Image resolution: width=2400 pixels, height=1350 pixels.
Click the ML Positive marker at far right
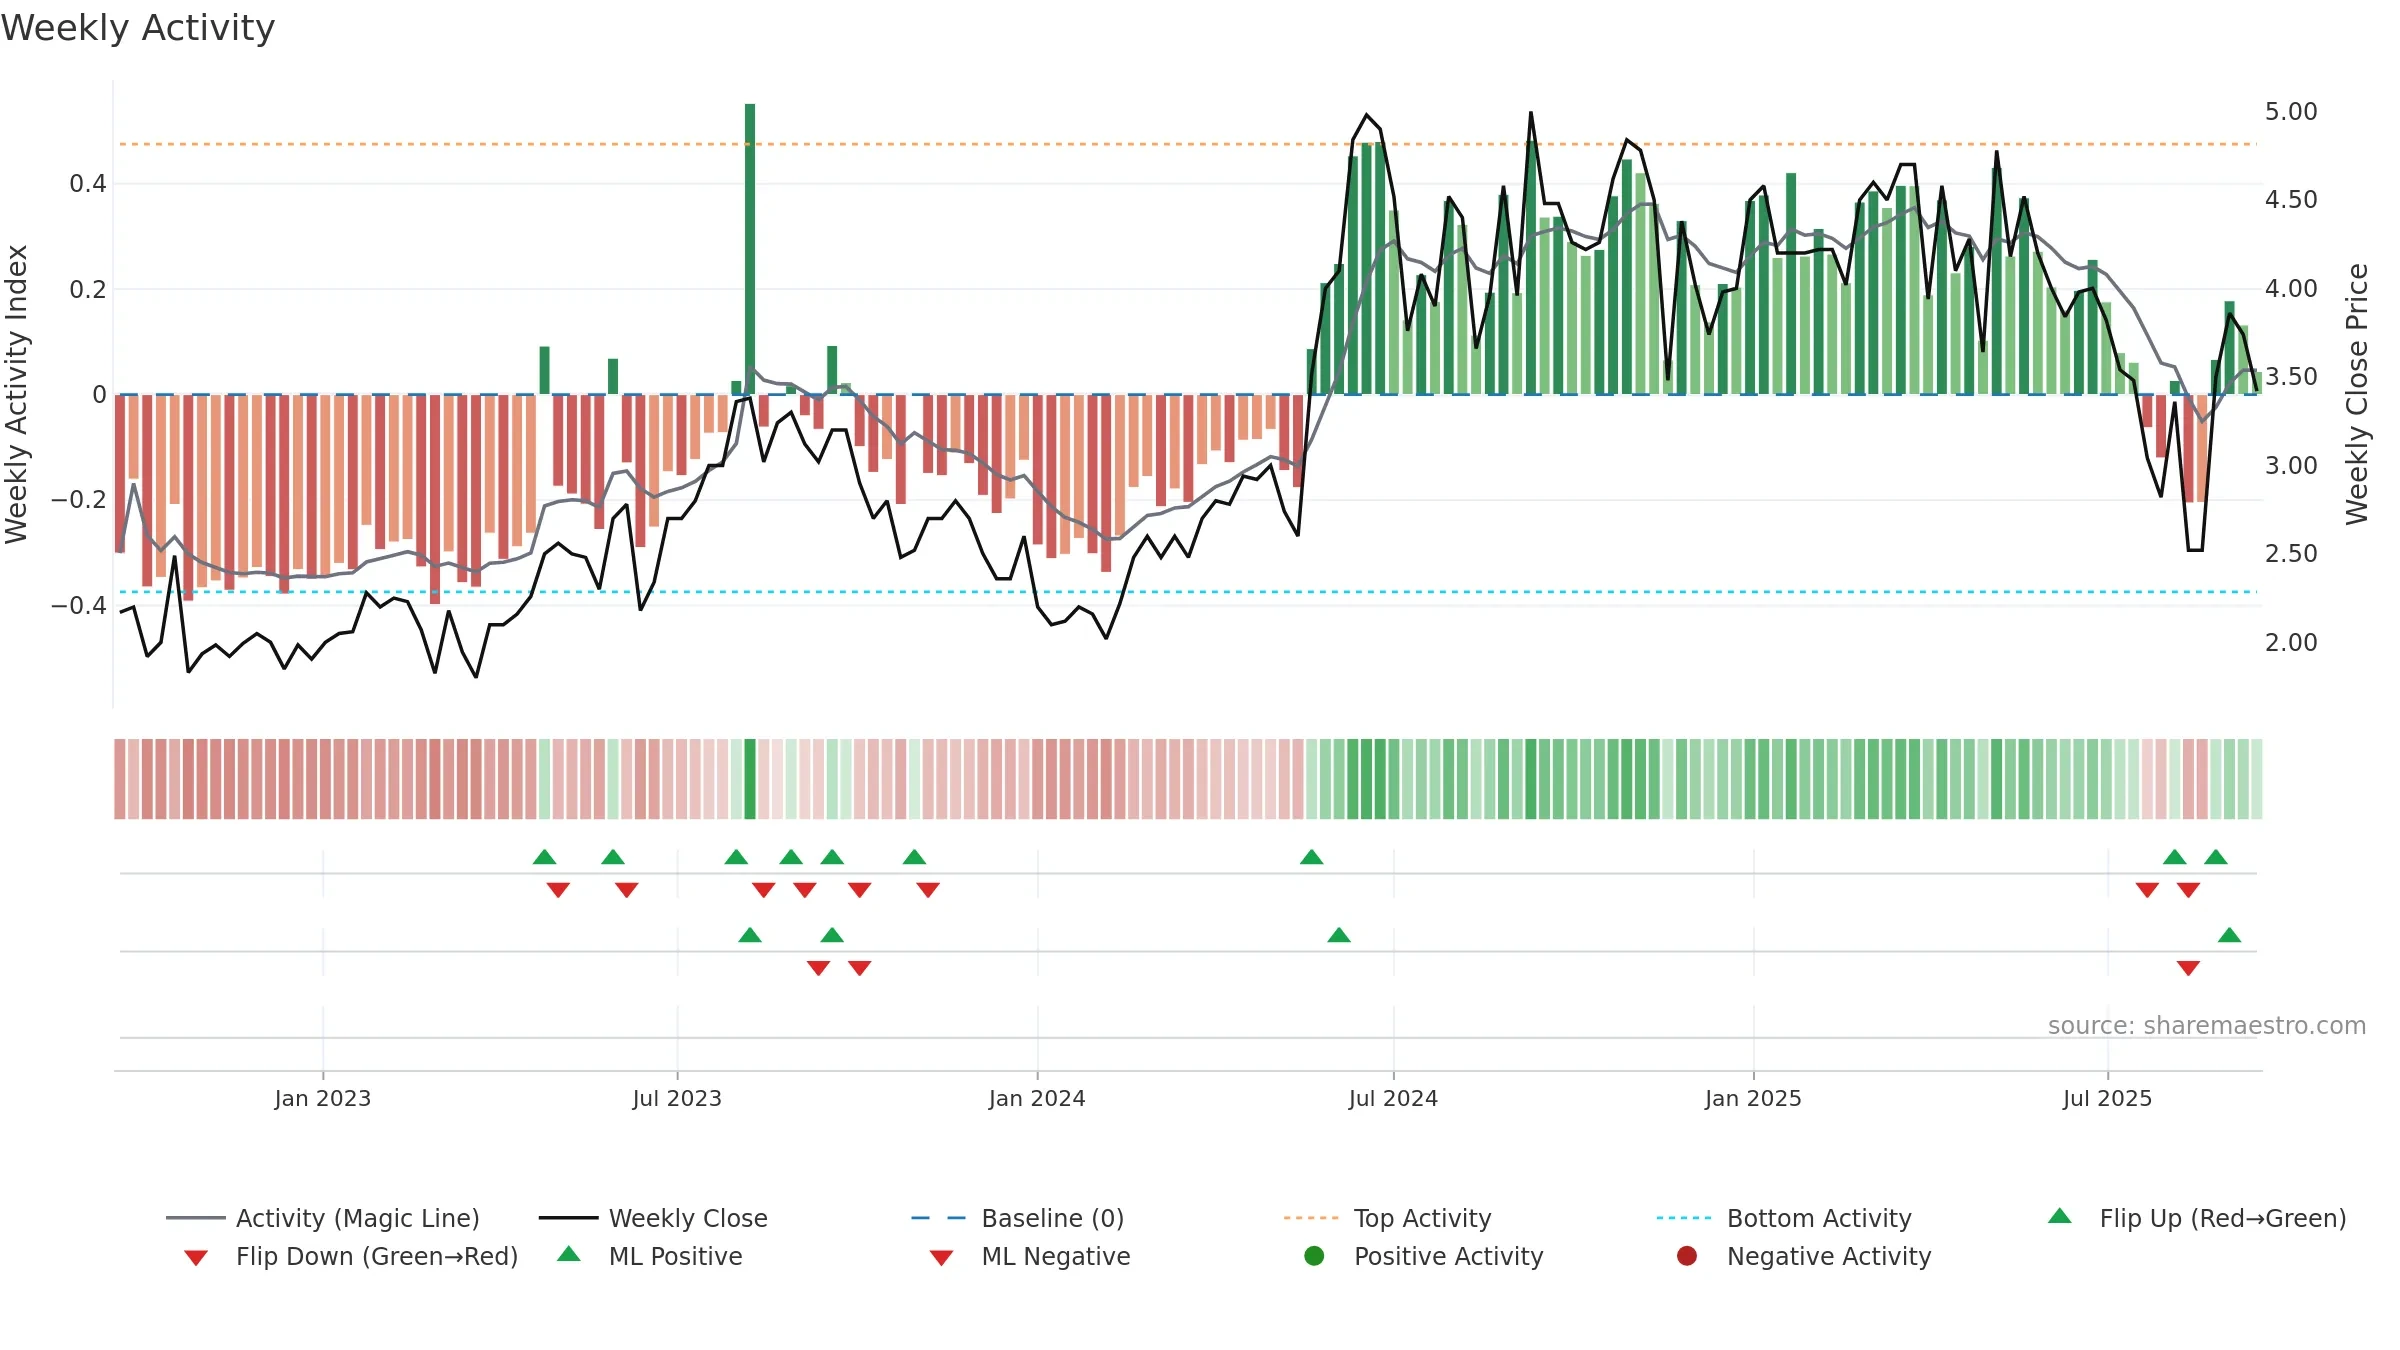(x=2229, y=935)
